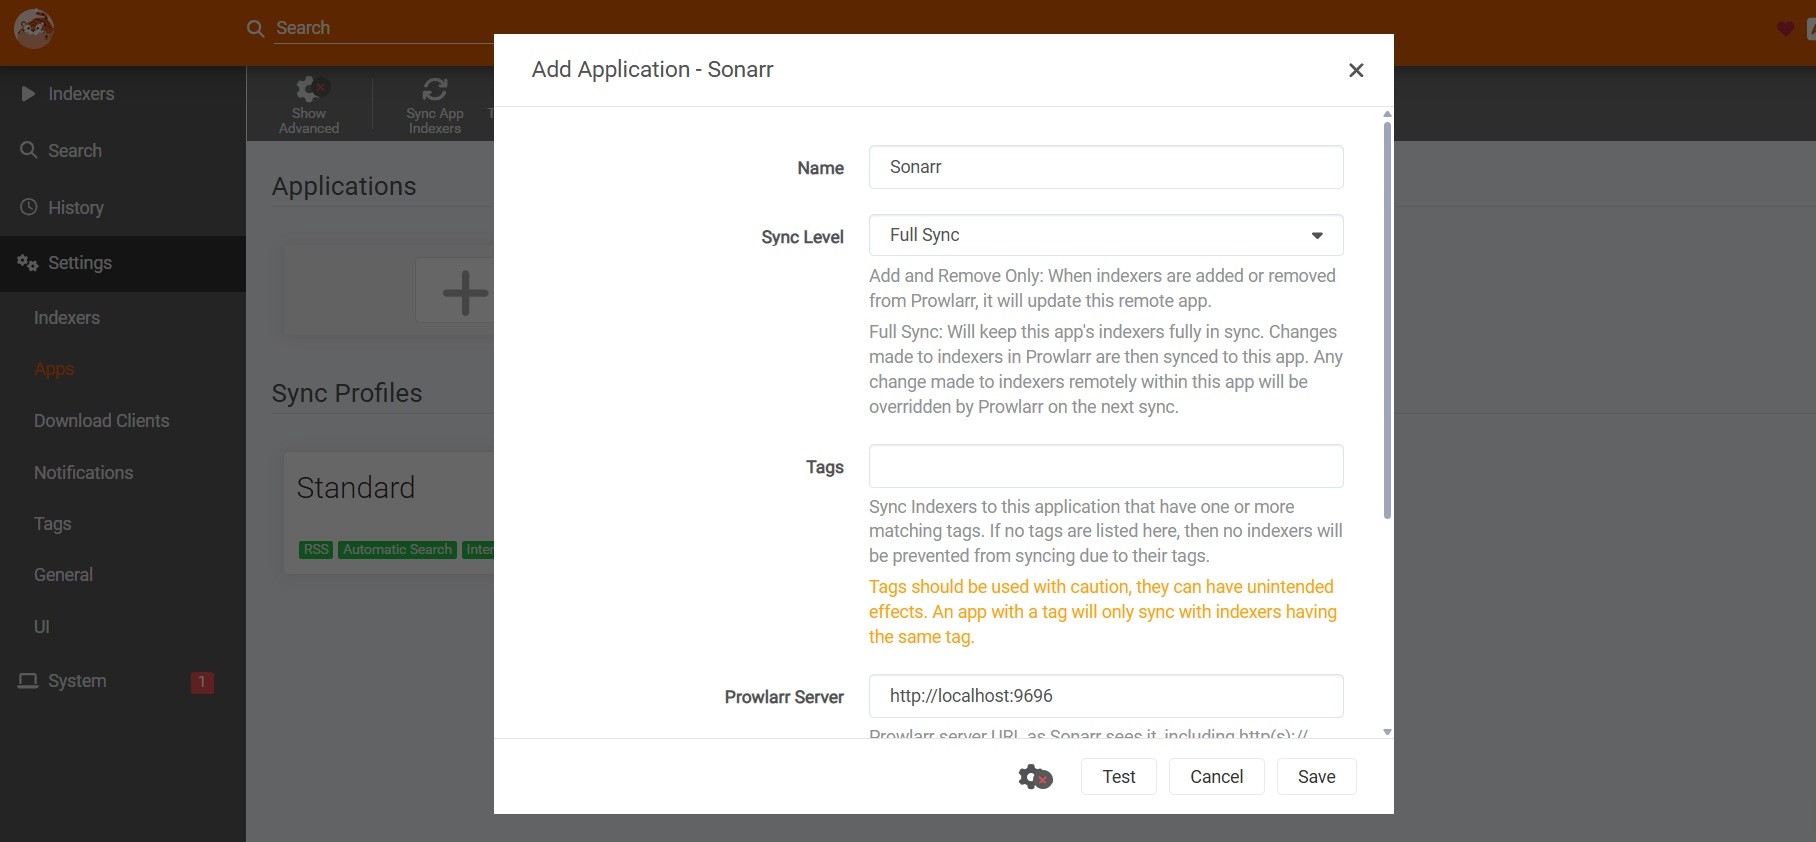The height and width of the screenshot is (842, 1816).
Task: Click the scroll down arrow in dialog
Action: (x=1387, y=732)
